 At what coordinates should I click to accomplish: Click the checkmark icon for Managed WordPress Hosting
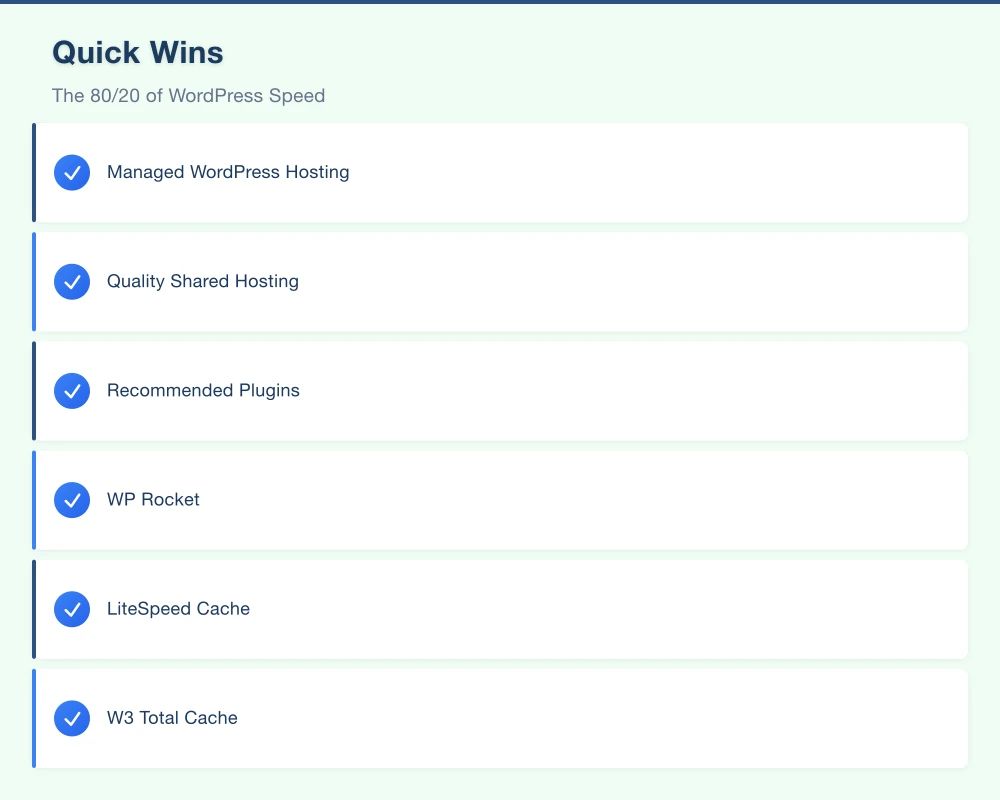pyautogui.click(x=72, y=172)
